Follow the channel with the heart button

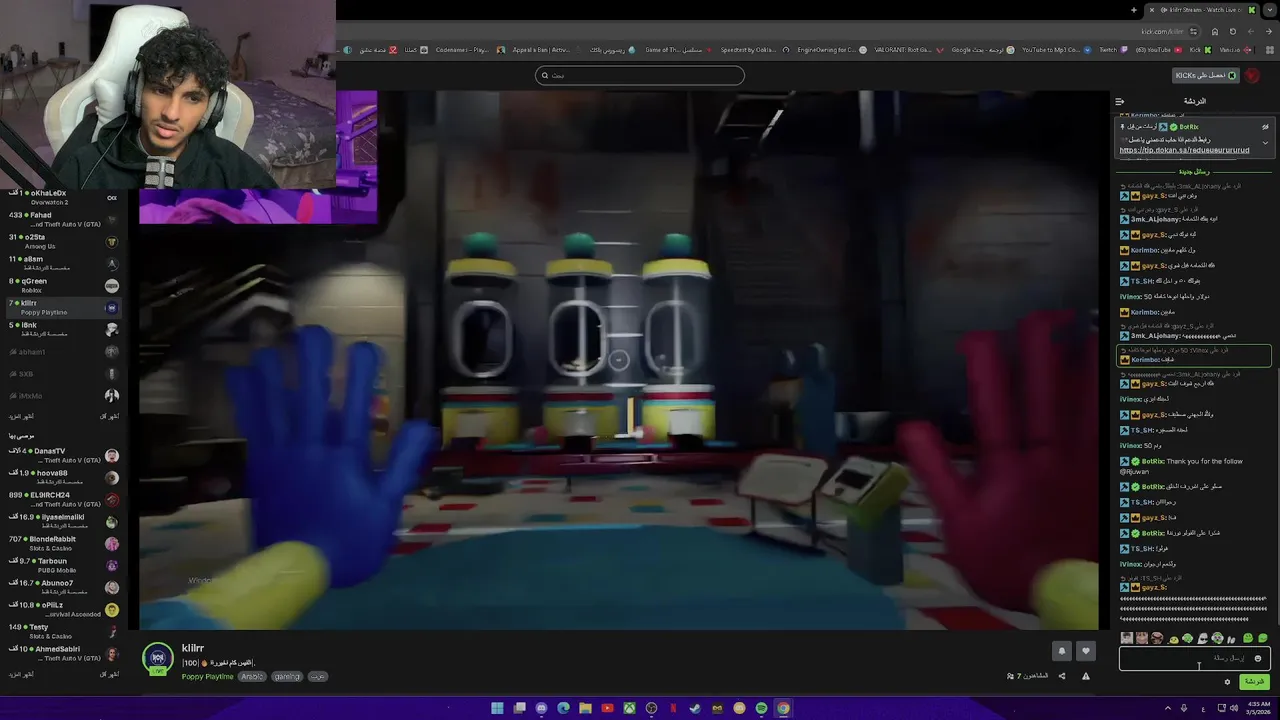click(x=1086, y=651)
